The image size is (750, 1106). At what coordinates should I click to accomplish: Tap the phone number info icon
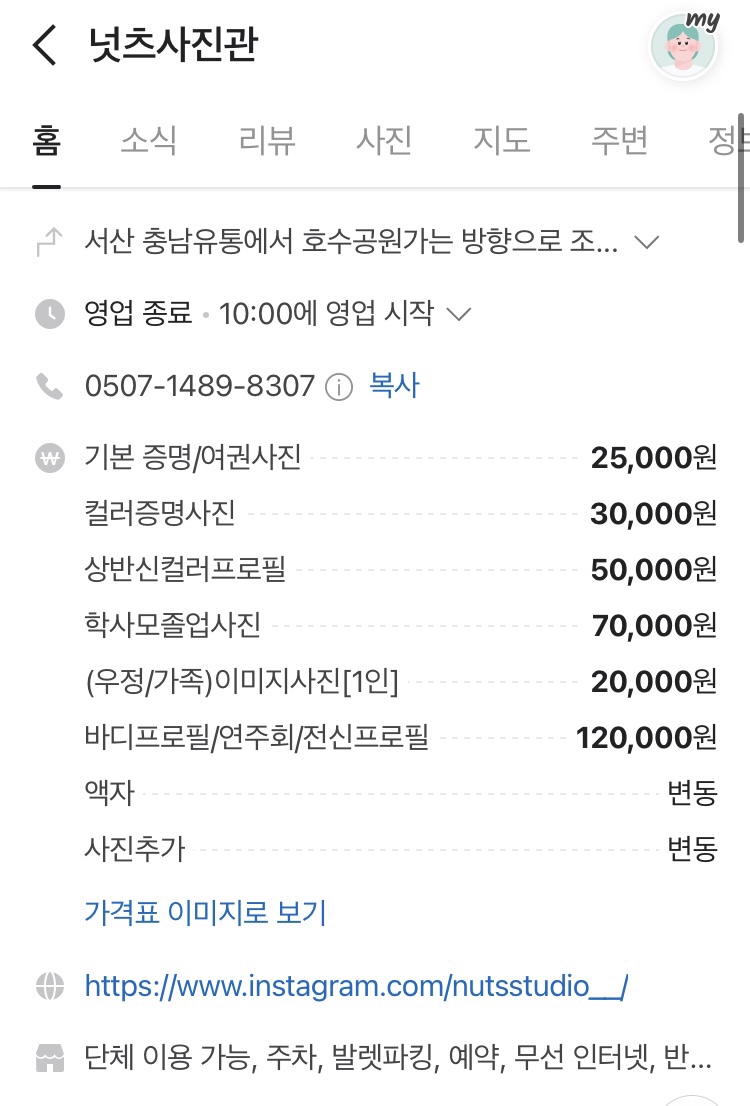click(340, 387)
